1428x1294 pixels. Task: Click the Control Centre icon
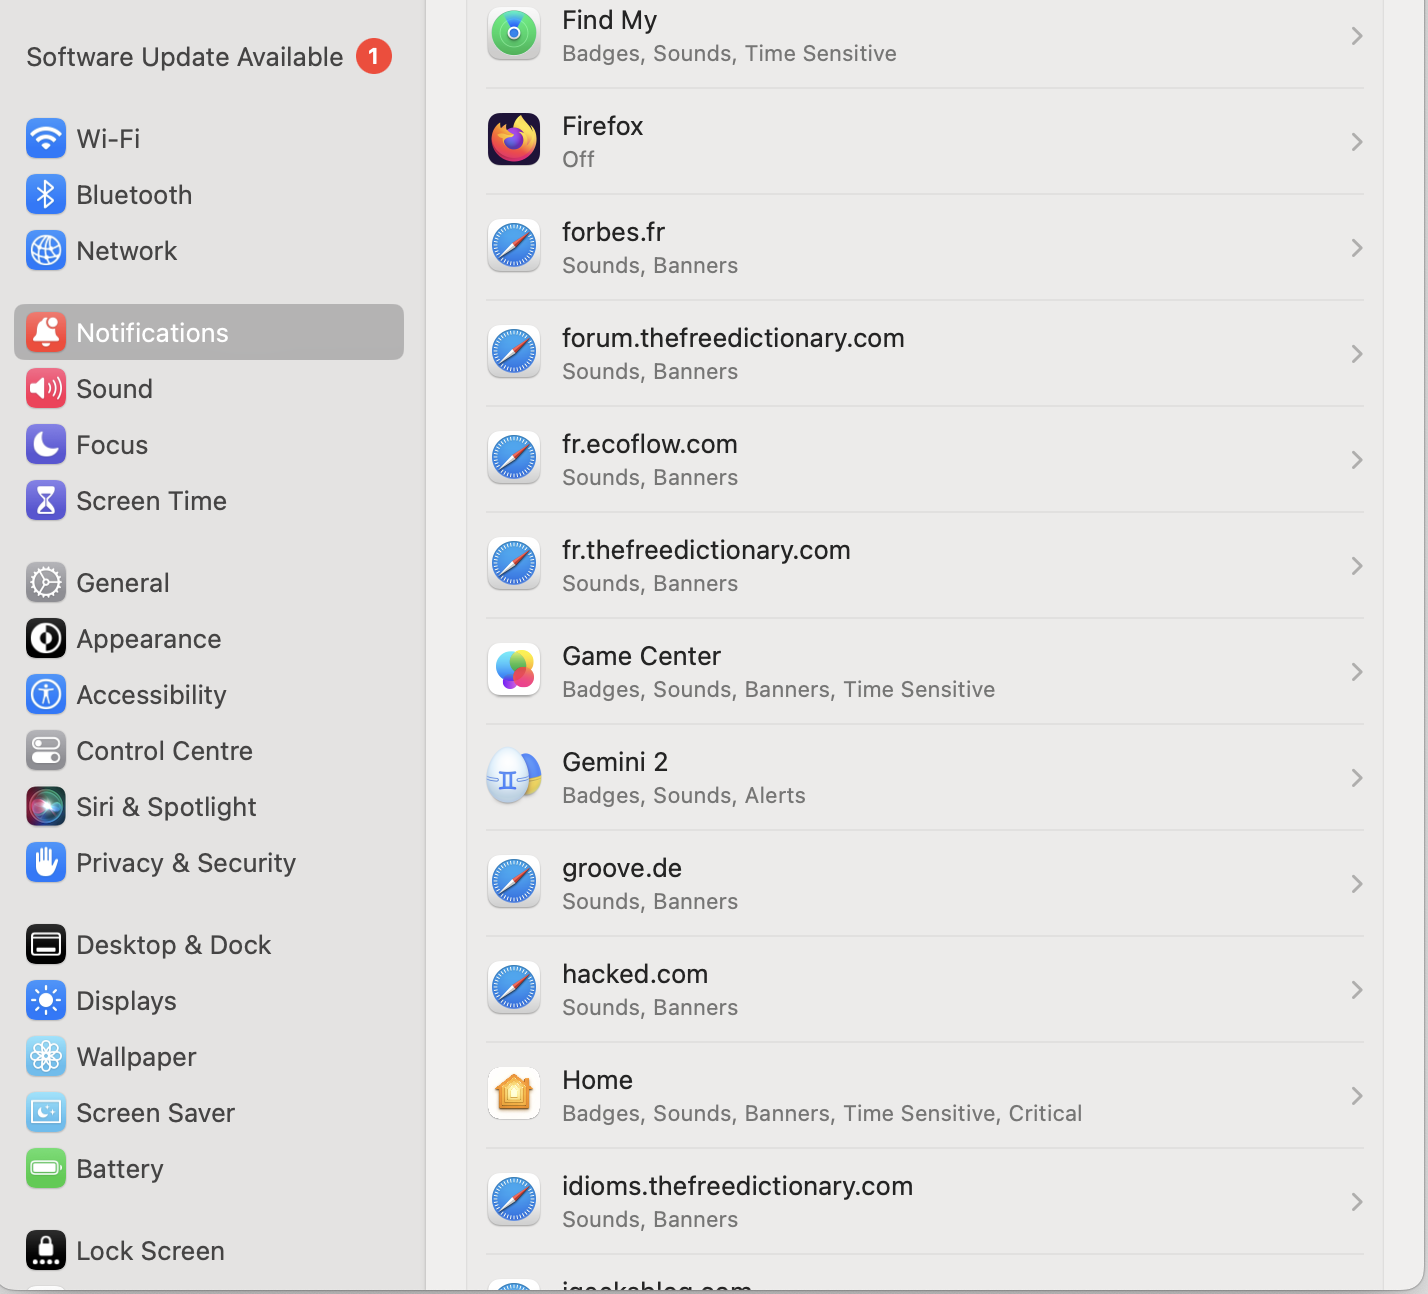[46, 750]
